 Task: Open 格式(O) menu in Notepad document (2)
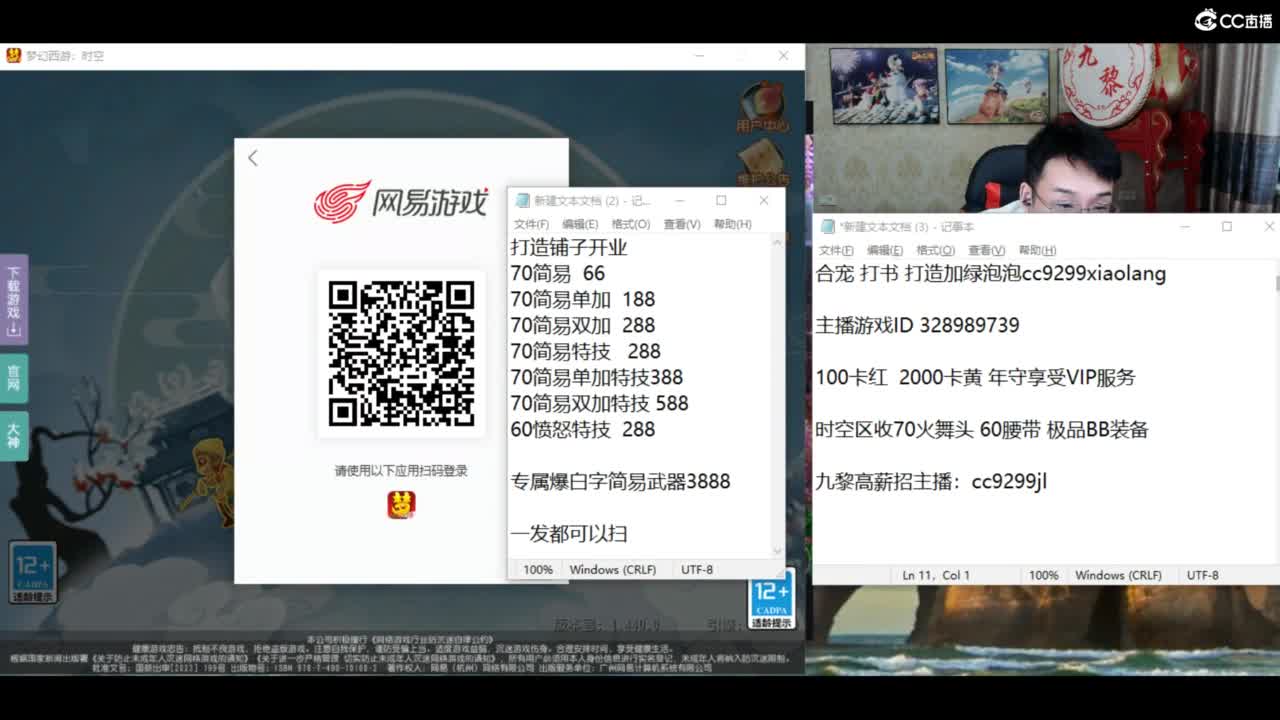(631, 224)
